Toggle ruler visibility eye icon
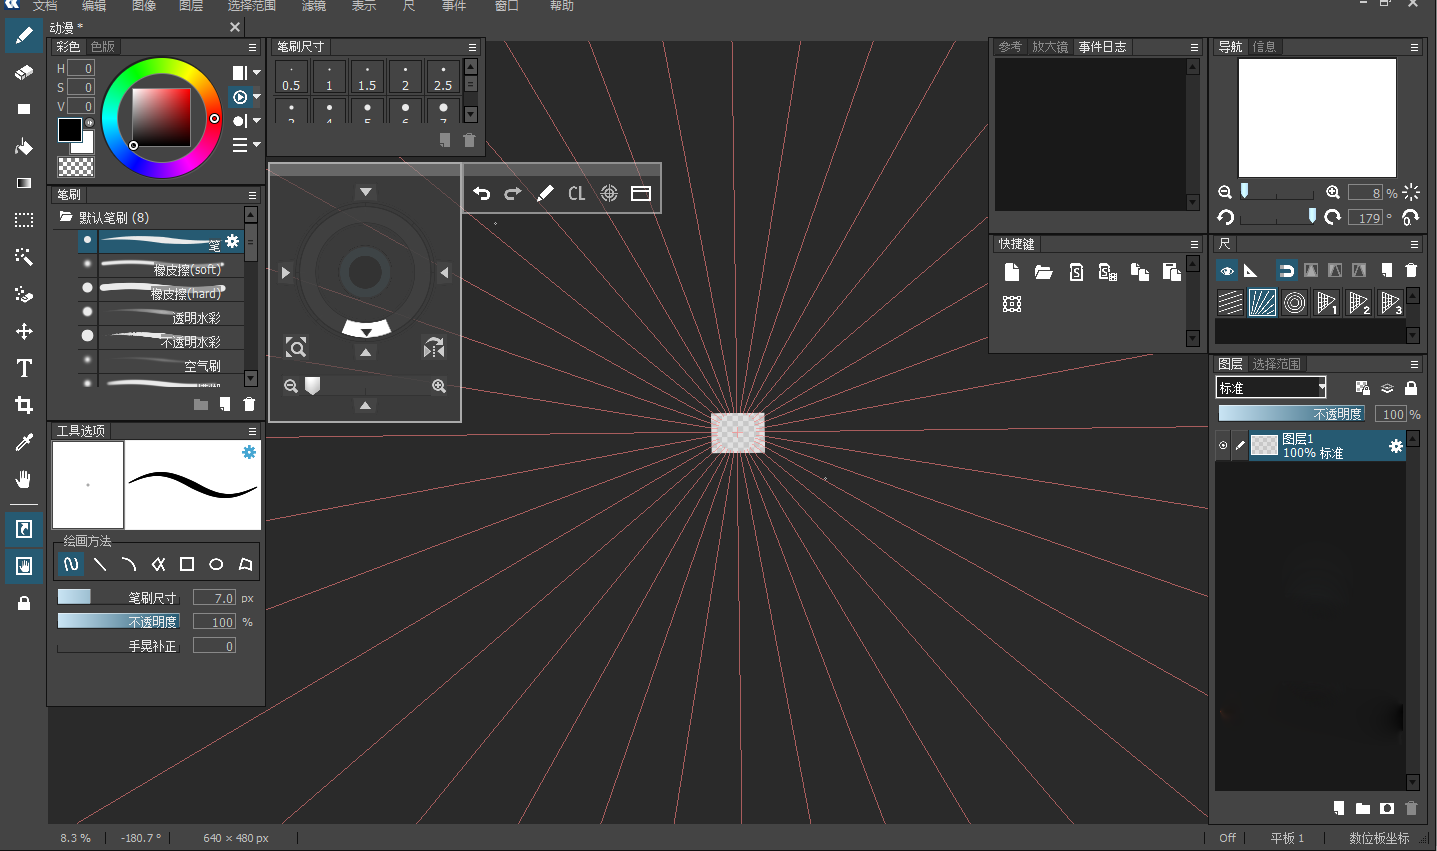 pyautogui.click(x=1227, y=270)
